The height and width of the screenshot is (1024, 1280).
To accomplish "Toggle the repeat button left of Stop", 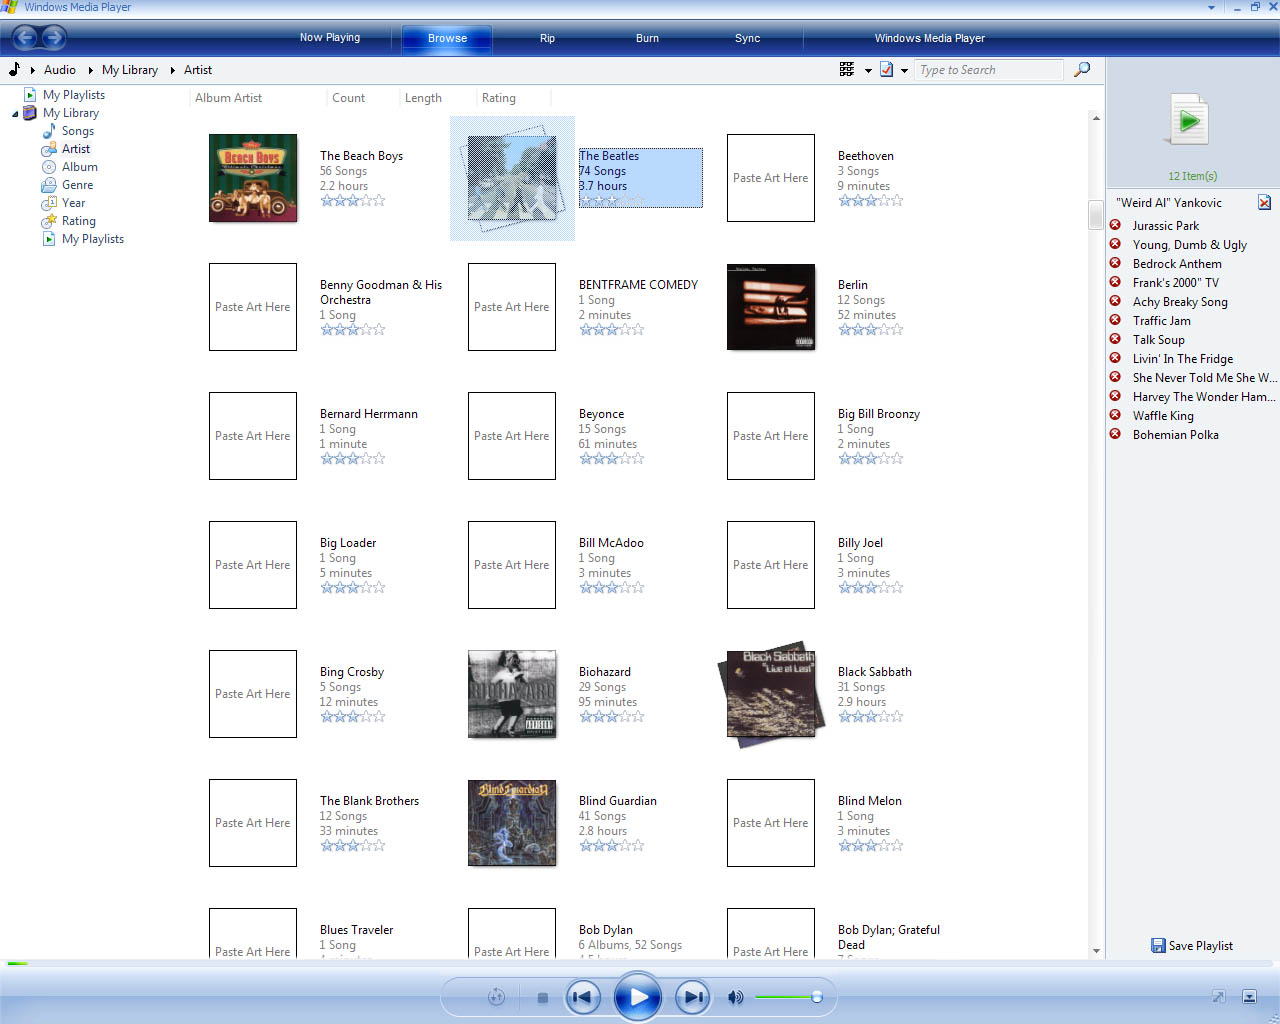I will 496,997.
